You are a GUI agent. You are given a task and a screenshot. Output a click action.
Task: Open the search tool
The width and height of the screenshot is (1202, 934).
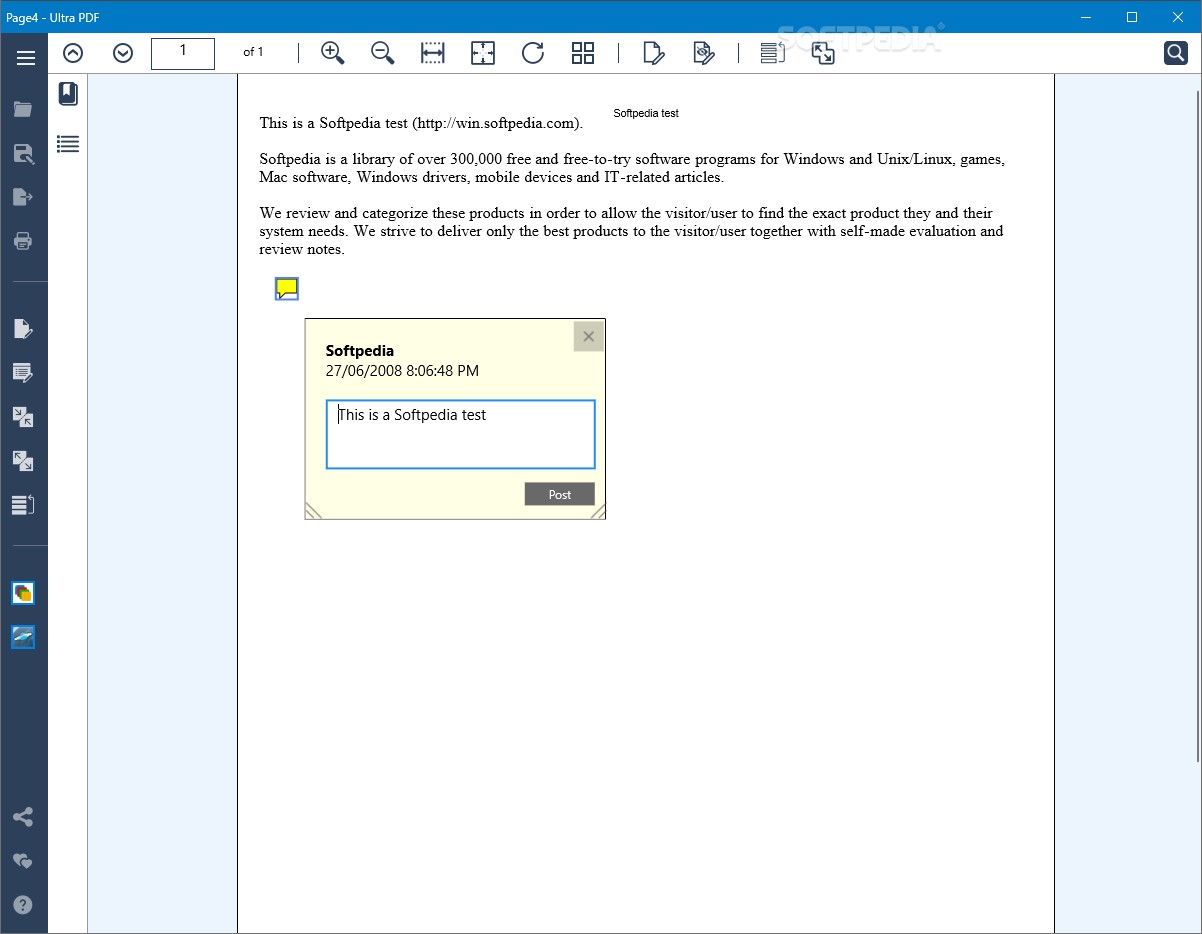click(1176, 53)
